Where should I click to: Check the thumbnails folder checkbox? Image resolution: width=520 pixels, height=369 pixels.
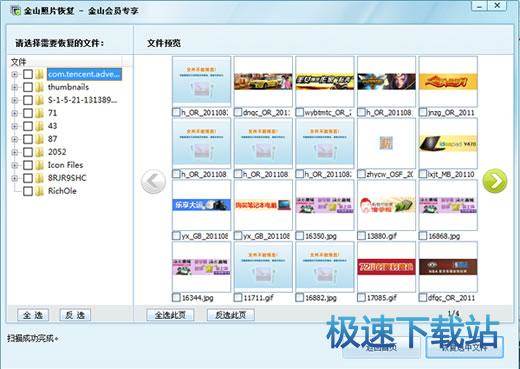[x=28, y=87]
